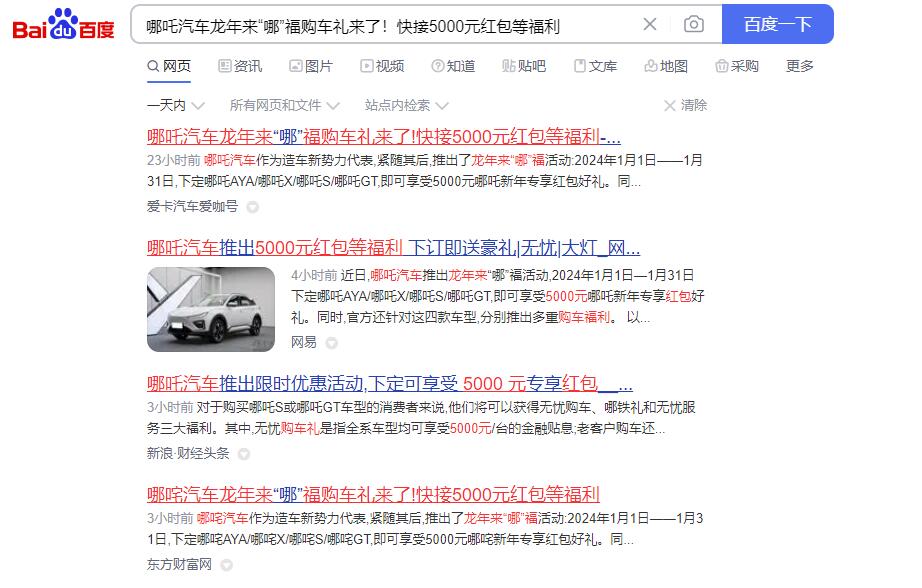The image size is (922, 588).
Task: Clear the search box with the X icon
Action: [x=650, y=24]
